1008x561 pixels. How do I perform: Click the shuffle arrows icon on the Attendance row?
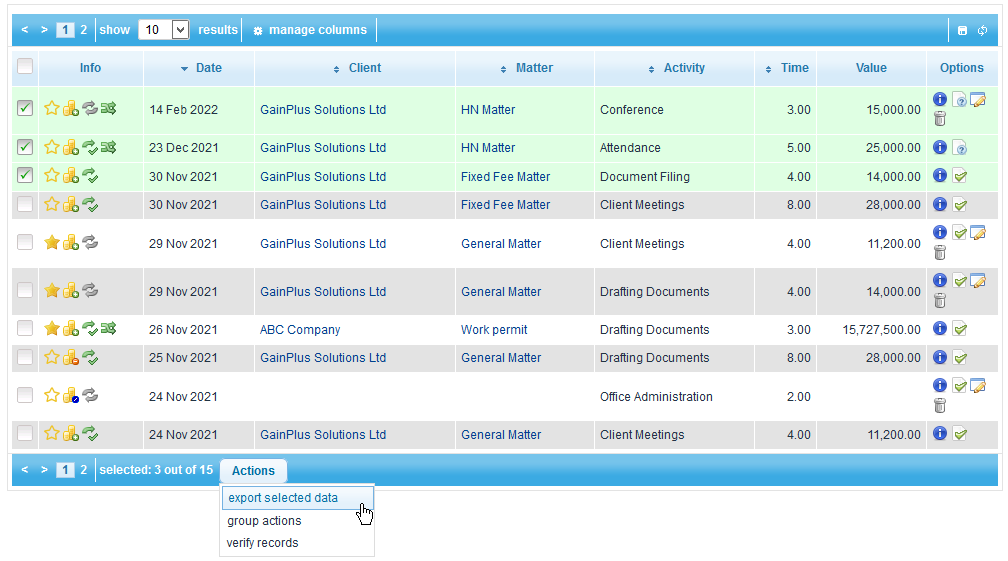[109, 148]
